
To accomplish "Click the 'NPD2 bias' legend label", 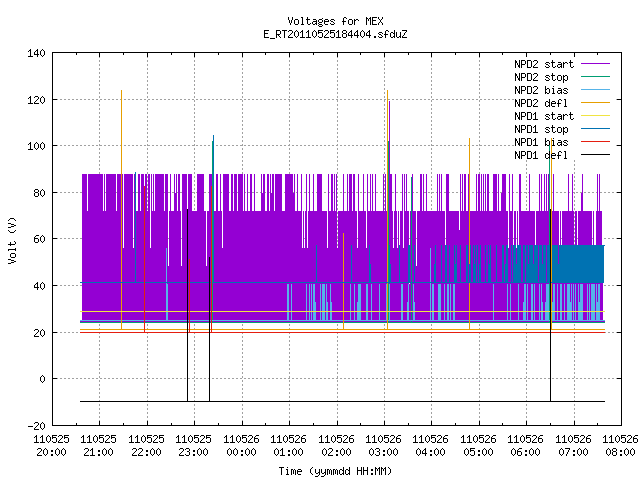I will tap(541, 90).
